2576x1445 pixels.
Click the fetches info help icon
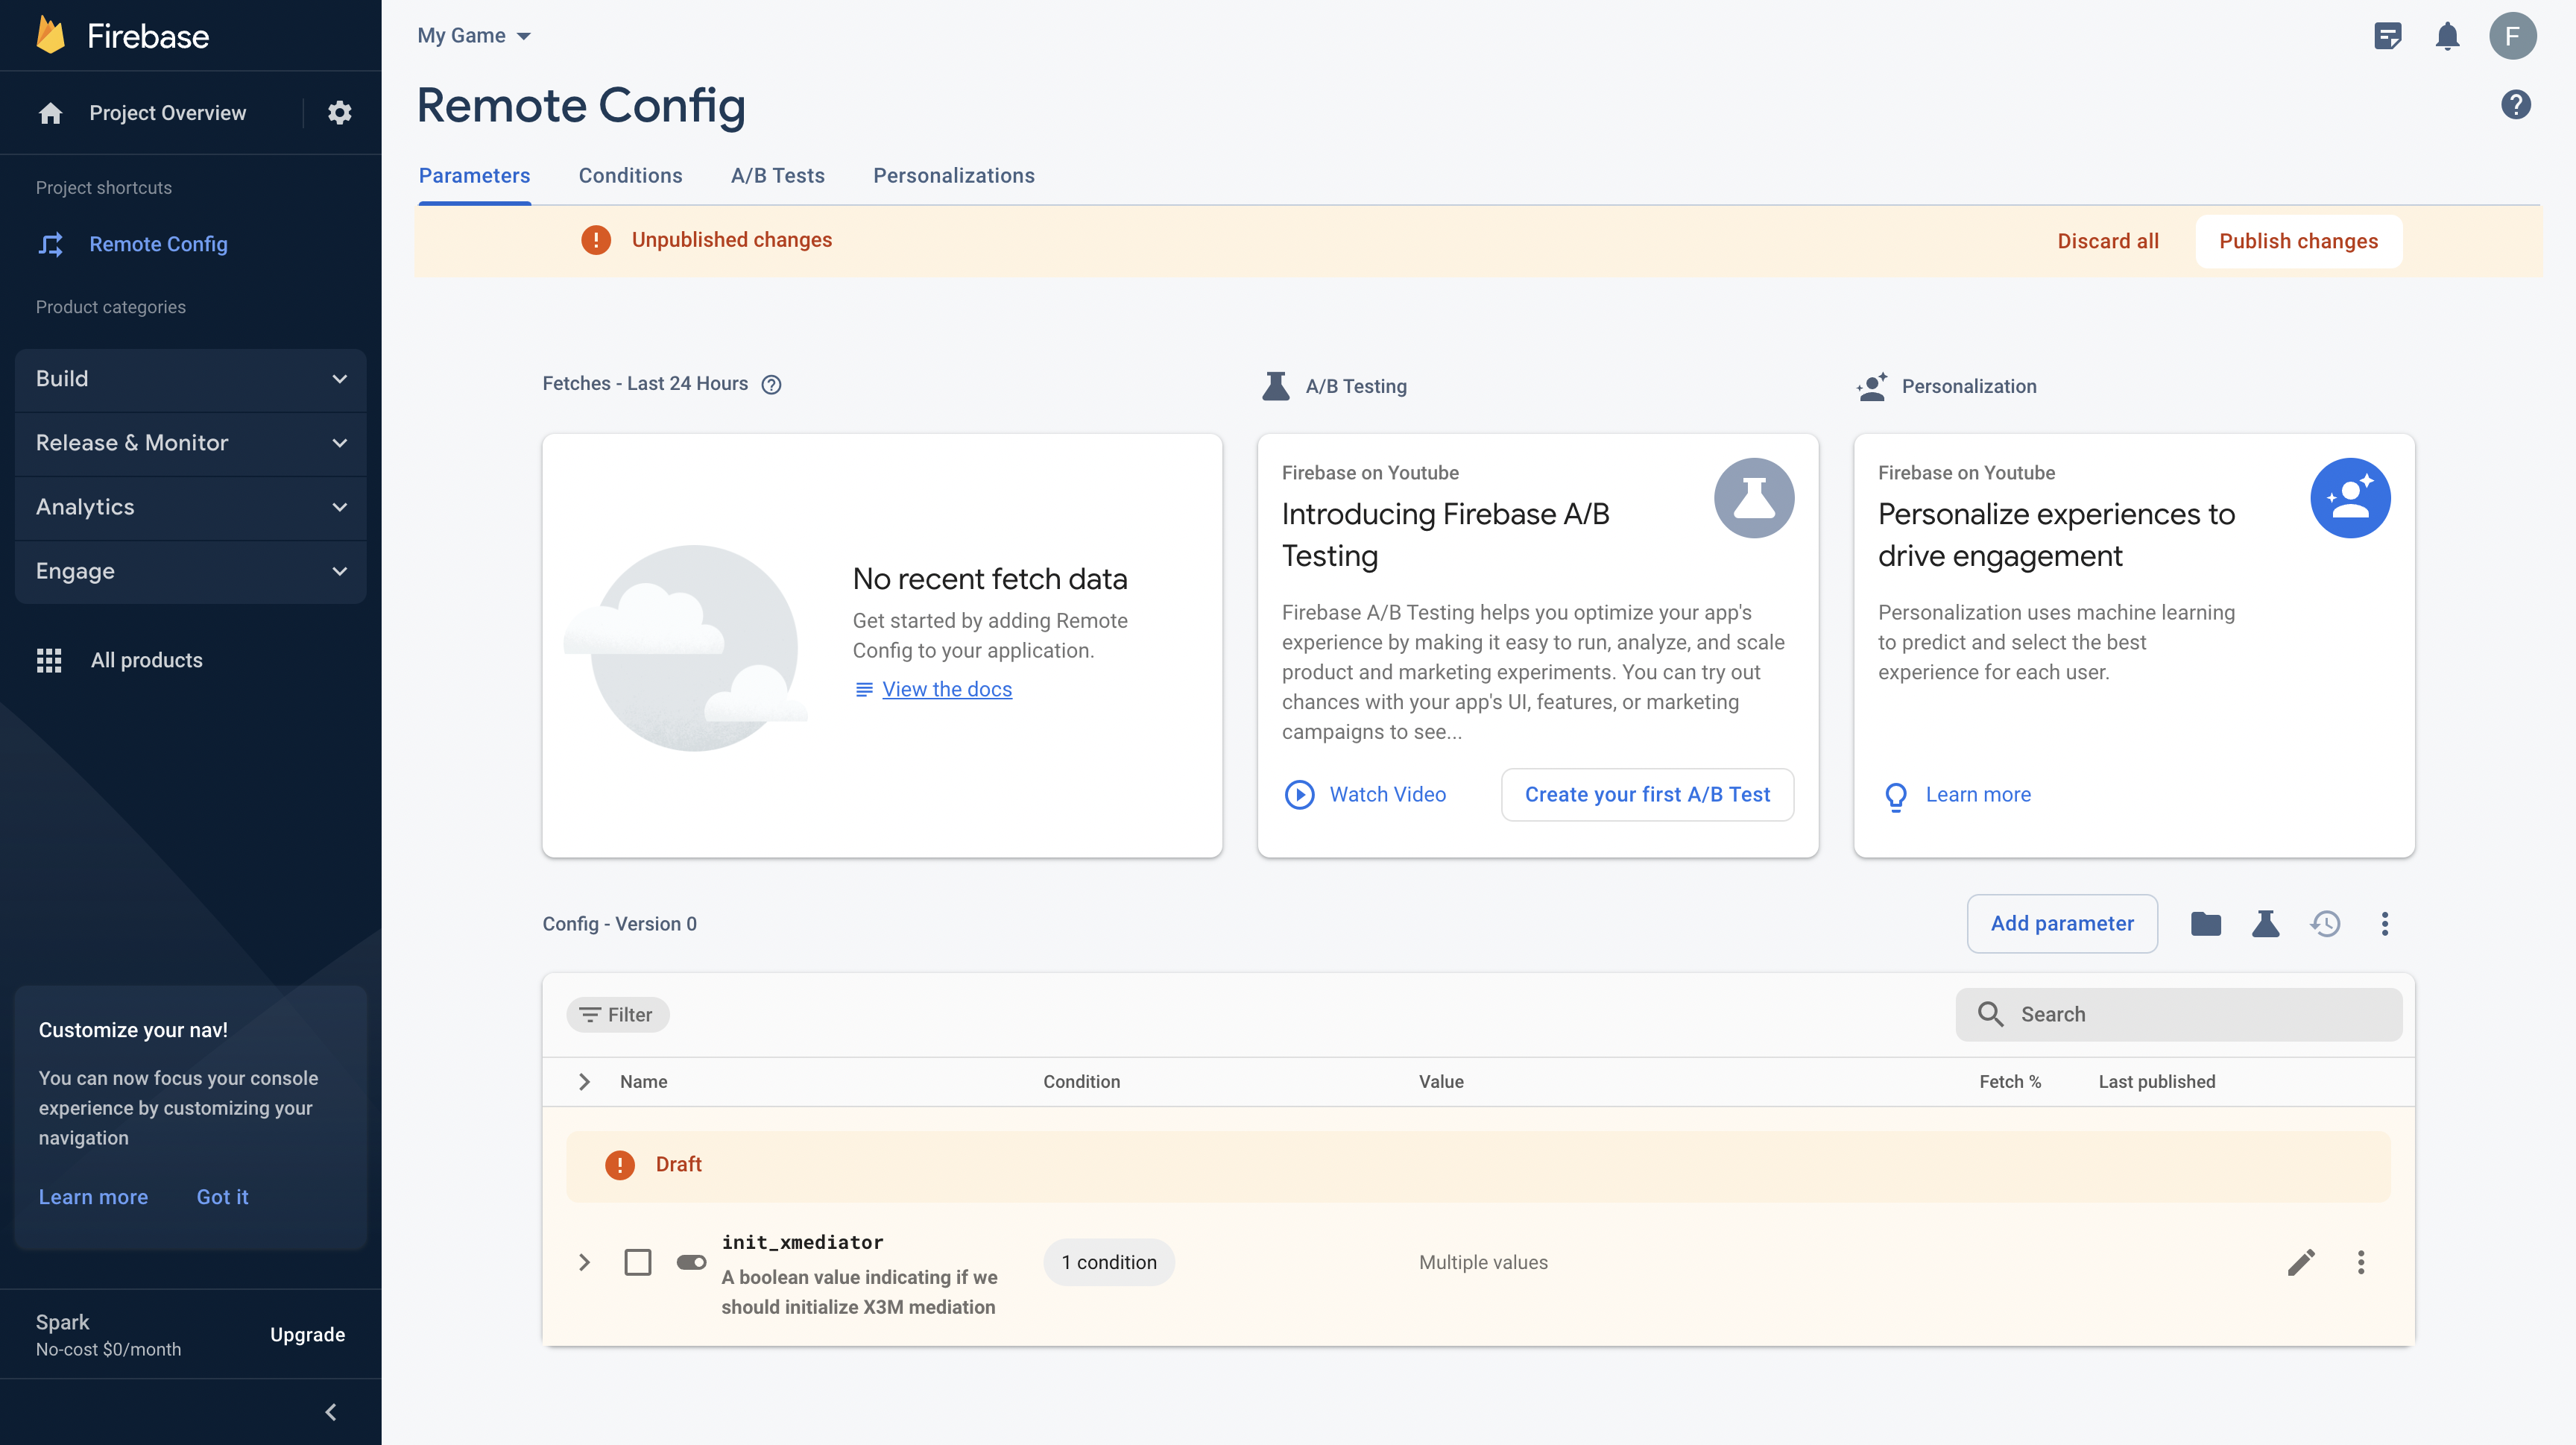pyautogui.click(x=771, y=384)
